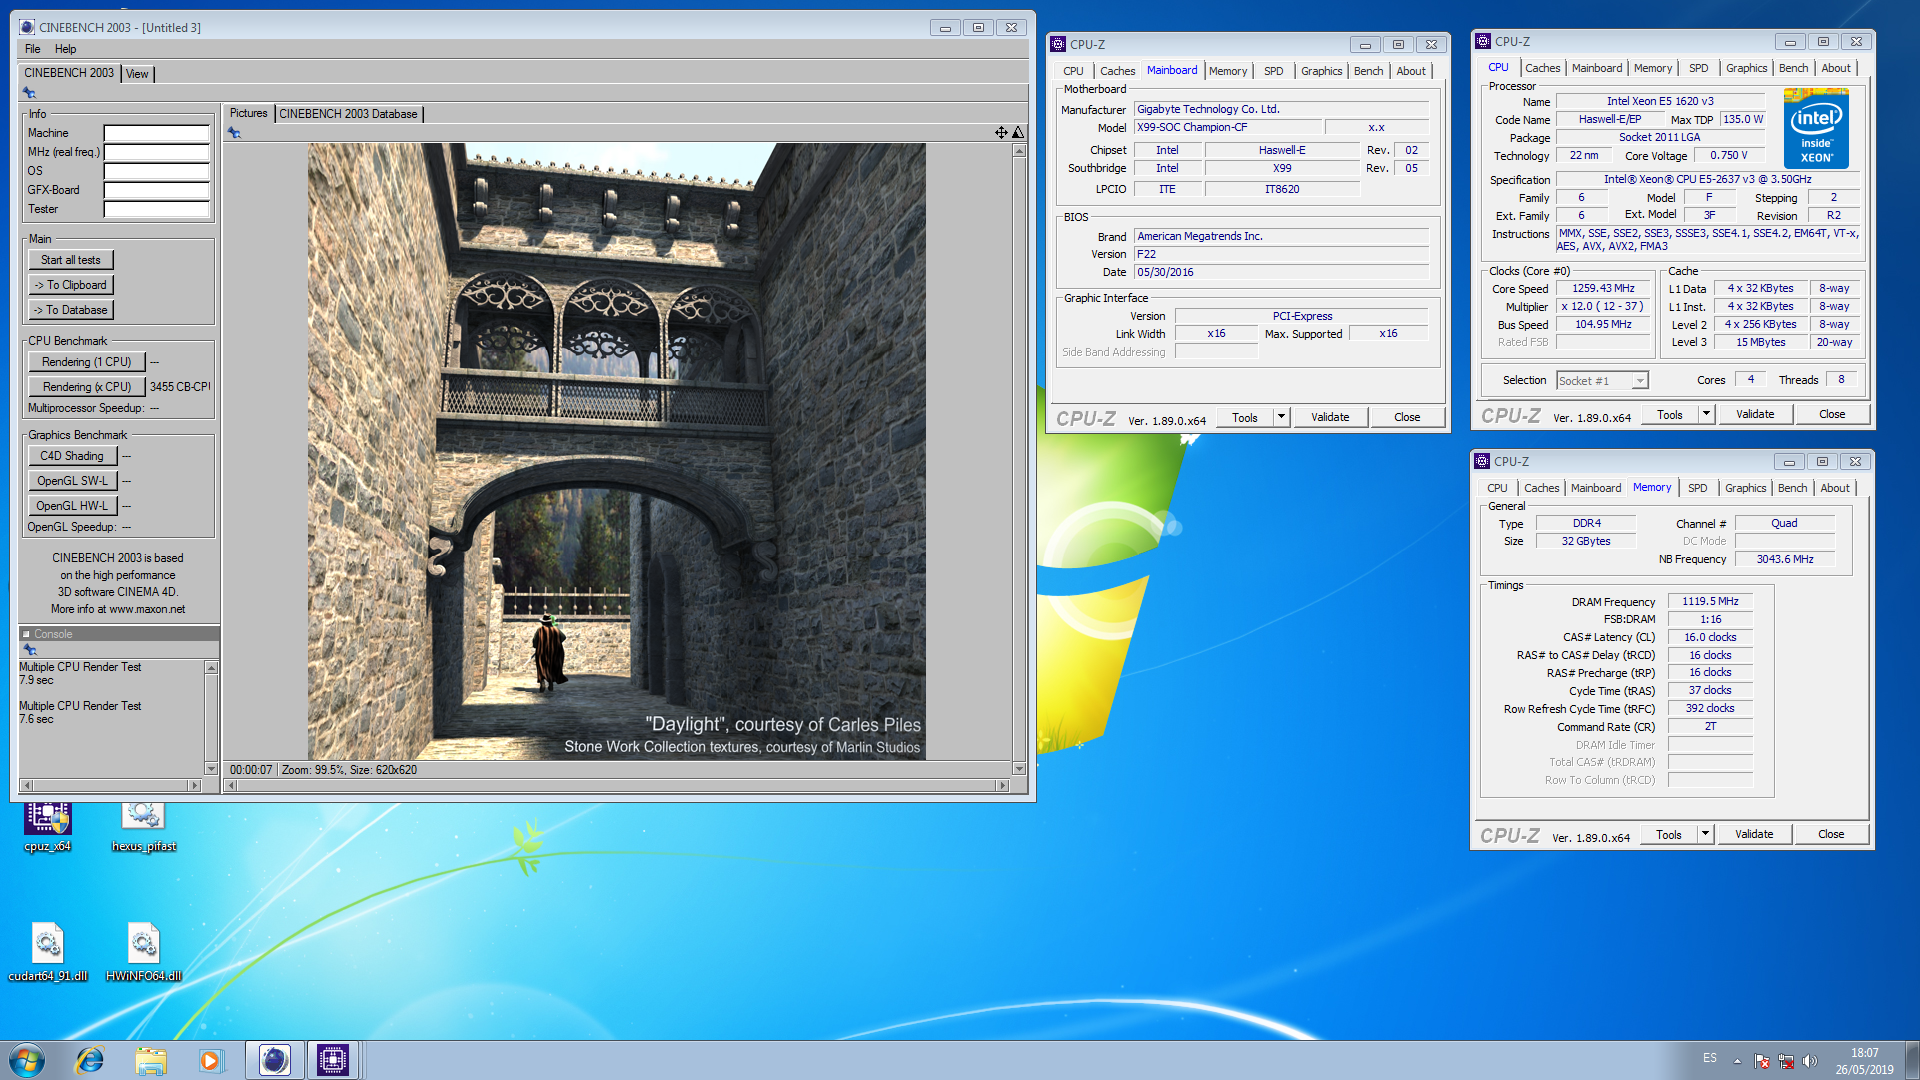Open Graphics tab in Mainboard CPU-Z window
The height and width of the screenshot is (1080, 1920).
pos(1321,71)
